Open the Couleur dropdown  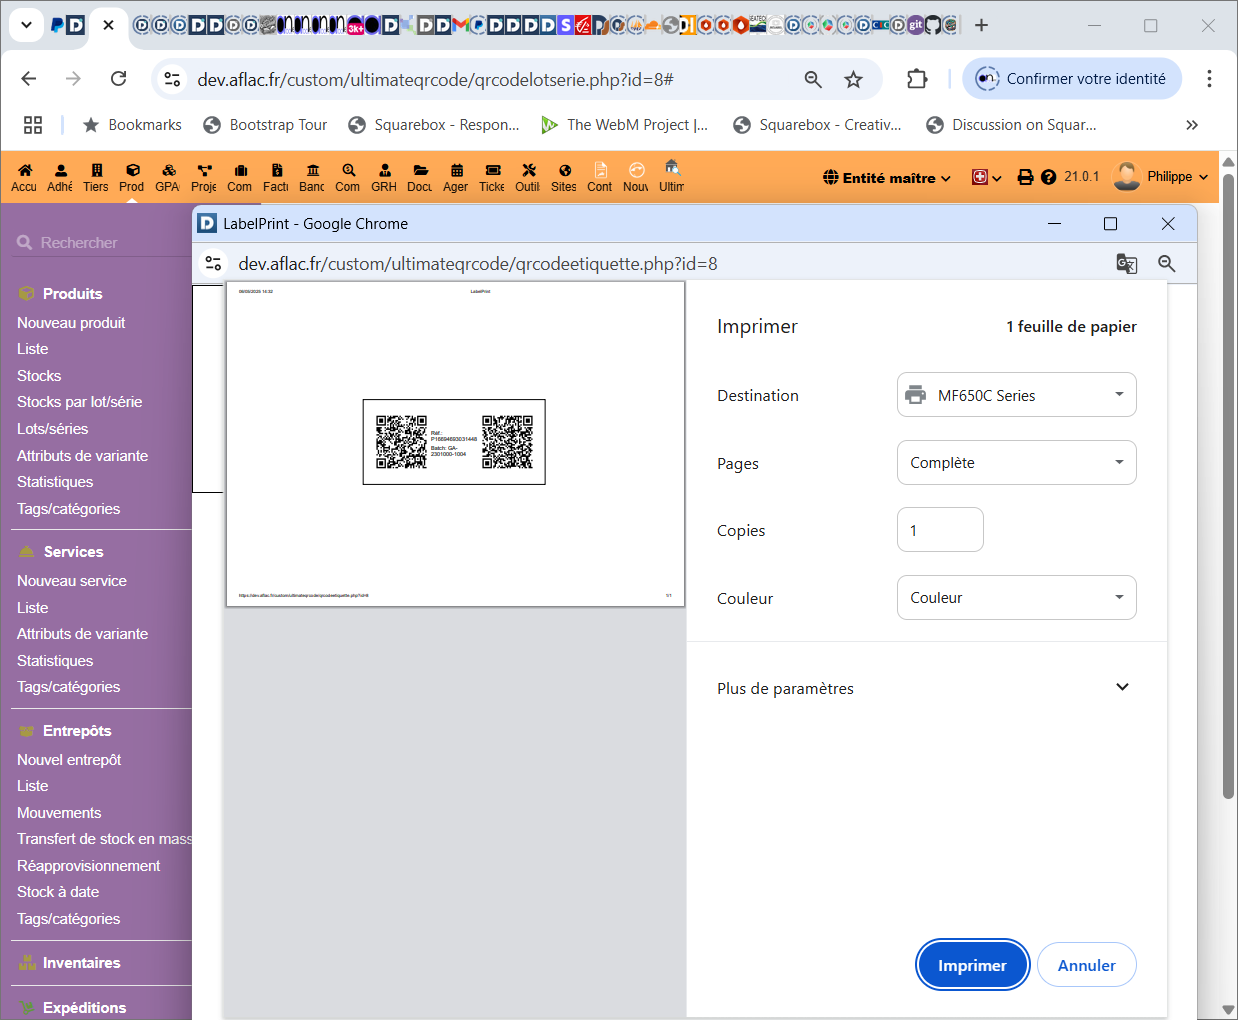(1016, 598)
